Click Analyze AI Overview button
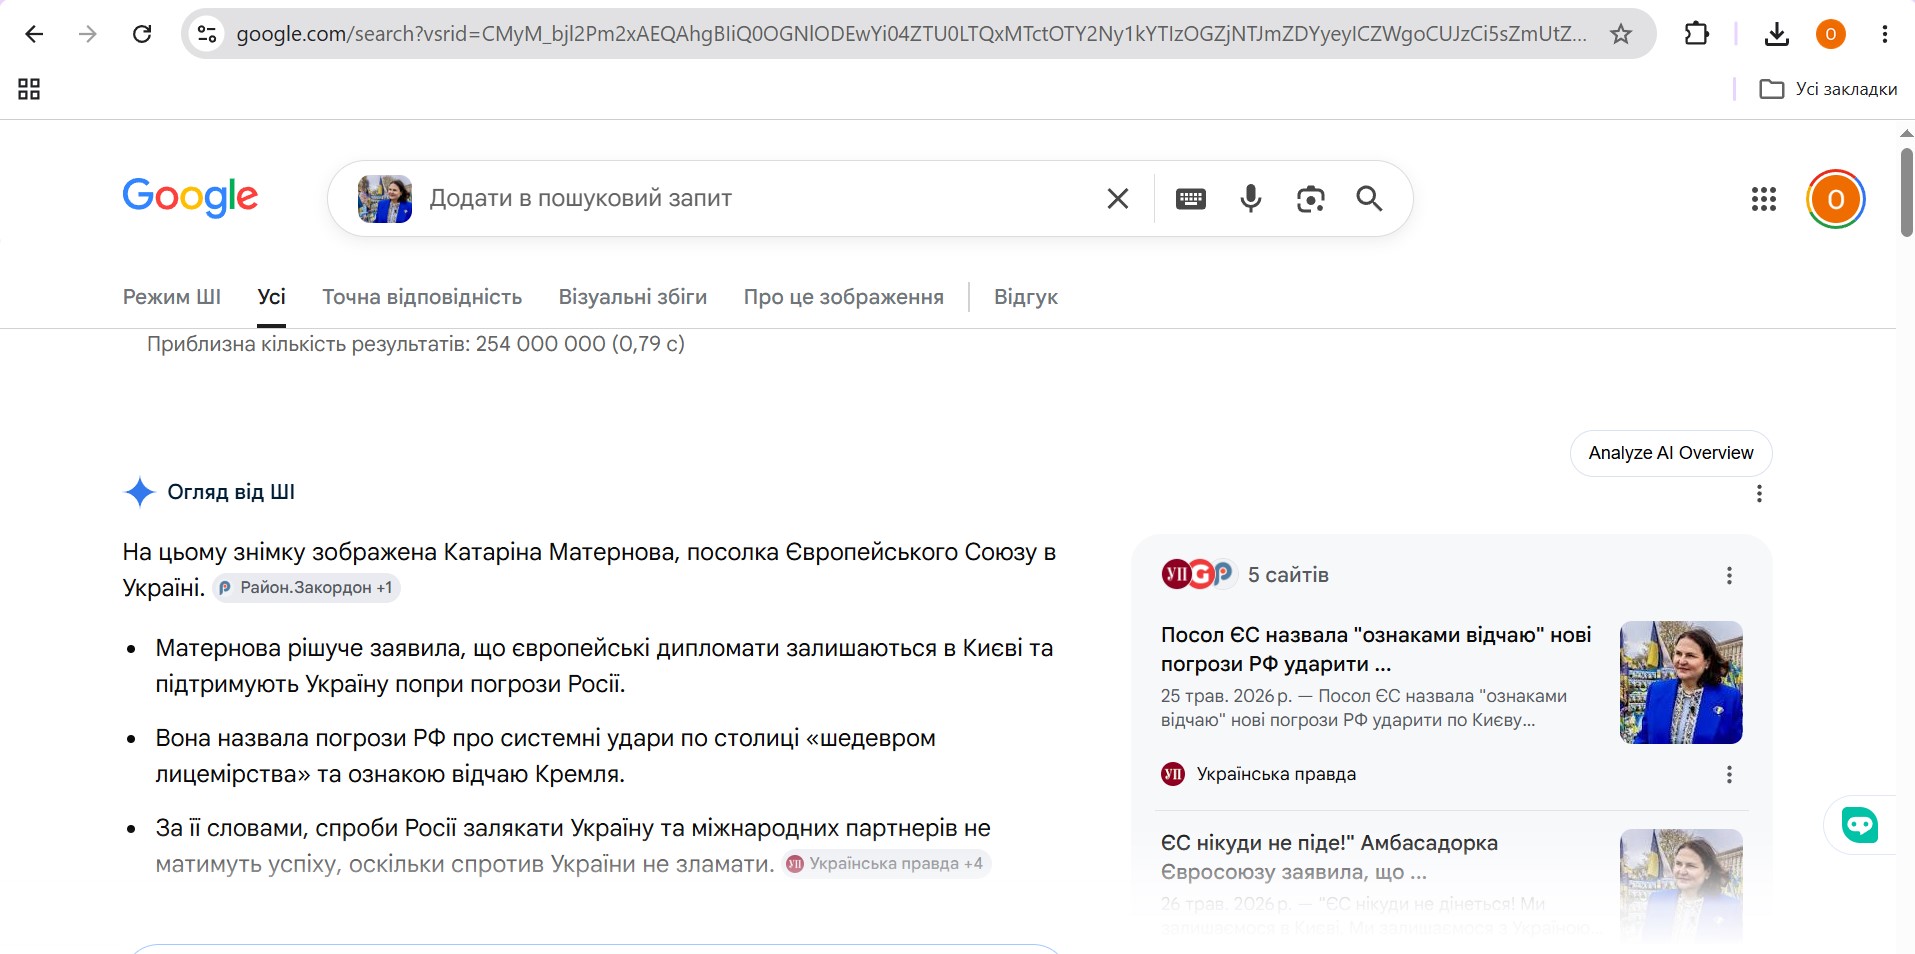Image resolution: width=1915 pixels, height=954 pixels. 1671,453
